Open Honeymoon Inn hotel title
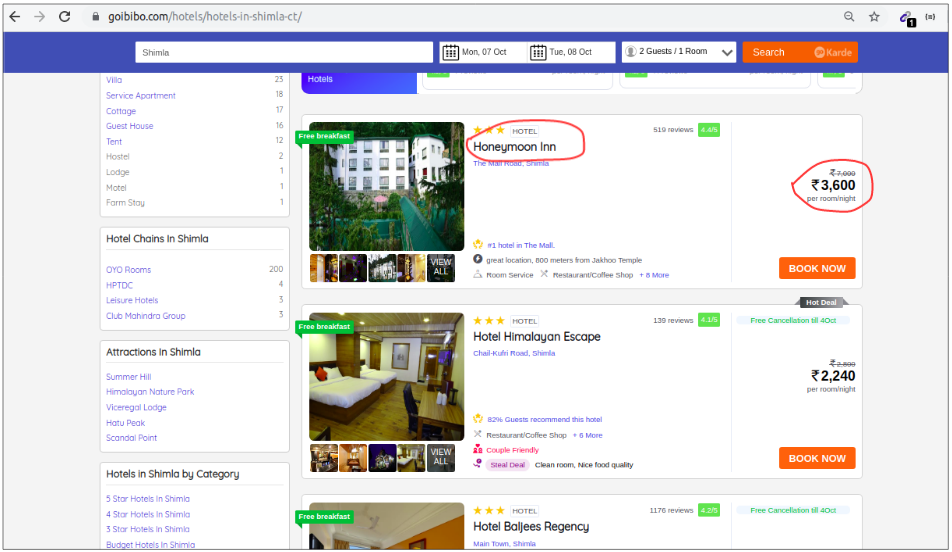 (514, 147)
